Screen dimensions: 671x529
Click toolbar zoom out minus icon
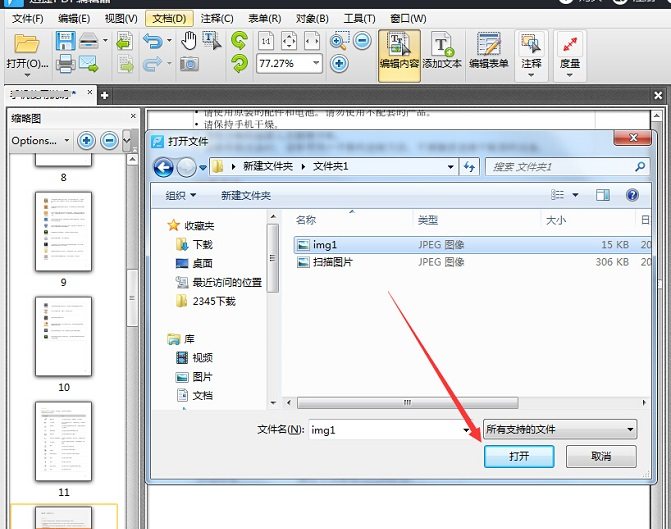tap(362, 41)
